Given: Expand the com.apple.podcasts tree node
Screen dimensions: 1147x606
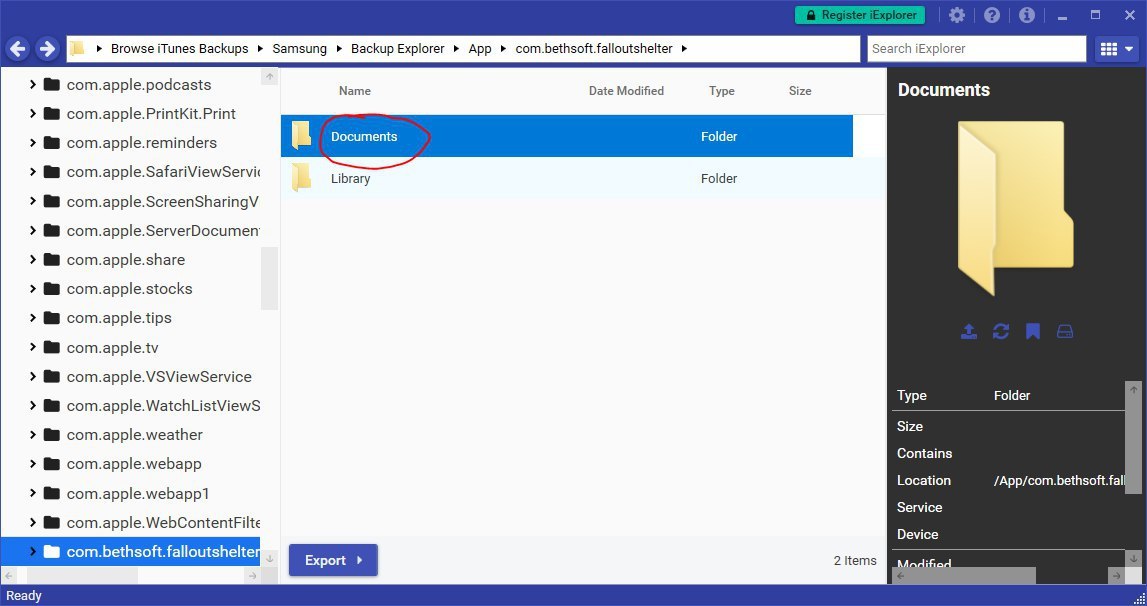Looking at the screenshot, I should pyautogui.click(x=33, y=85).
